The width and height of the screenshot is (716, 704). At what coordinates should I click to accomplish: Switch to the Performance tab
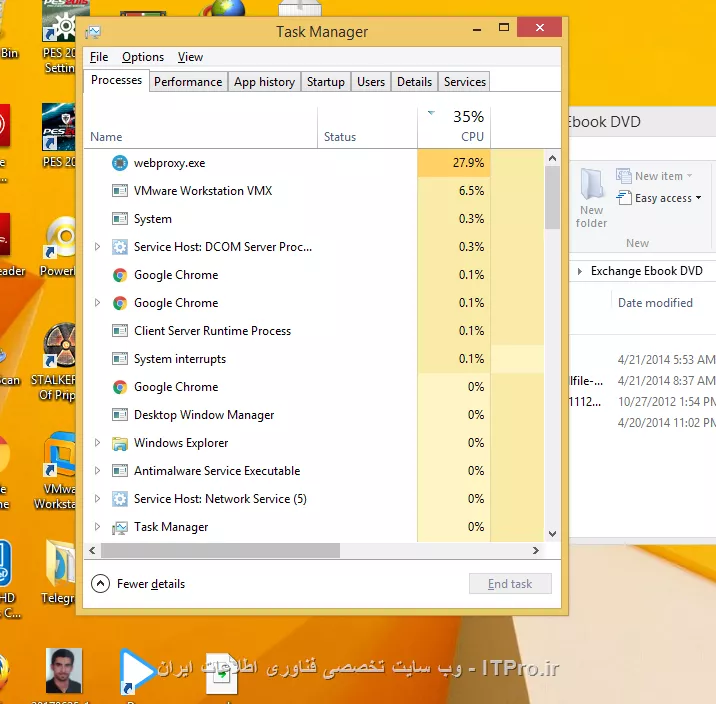click(188, 82)
